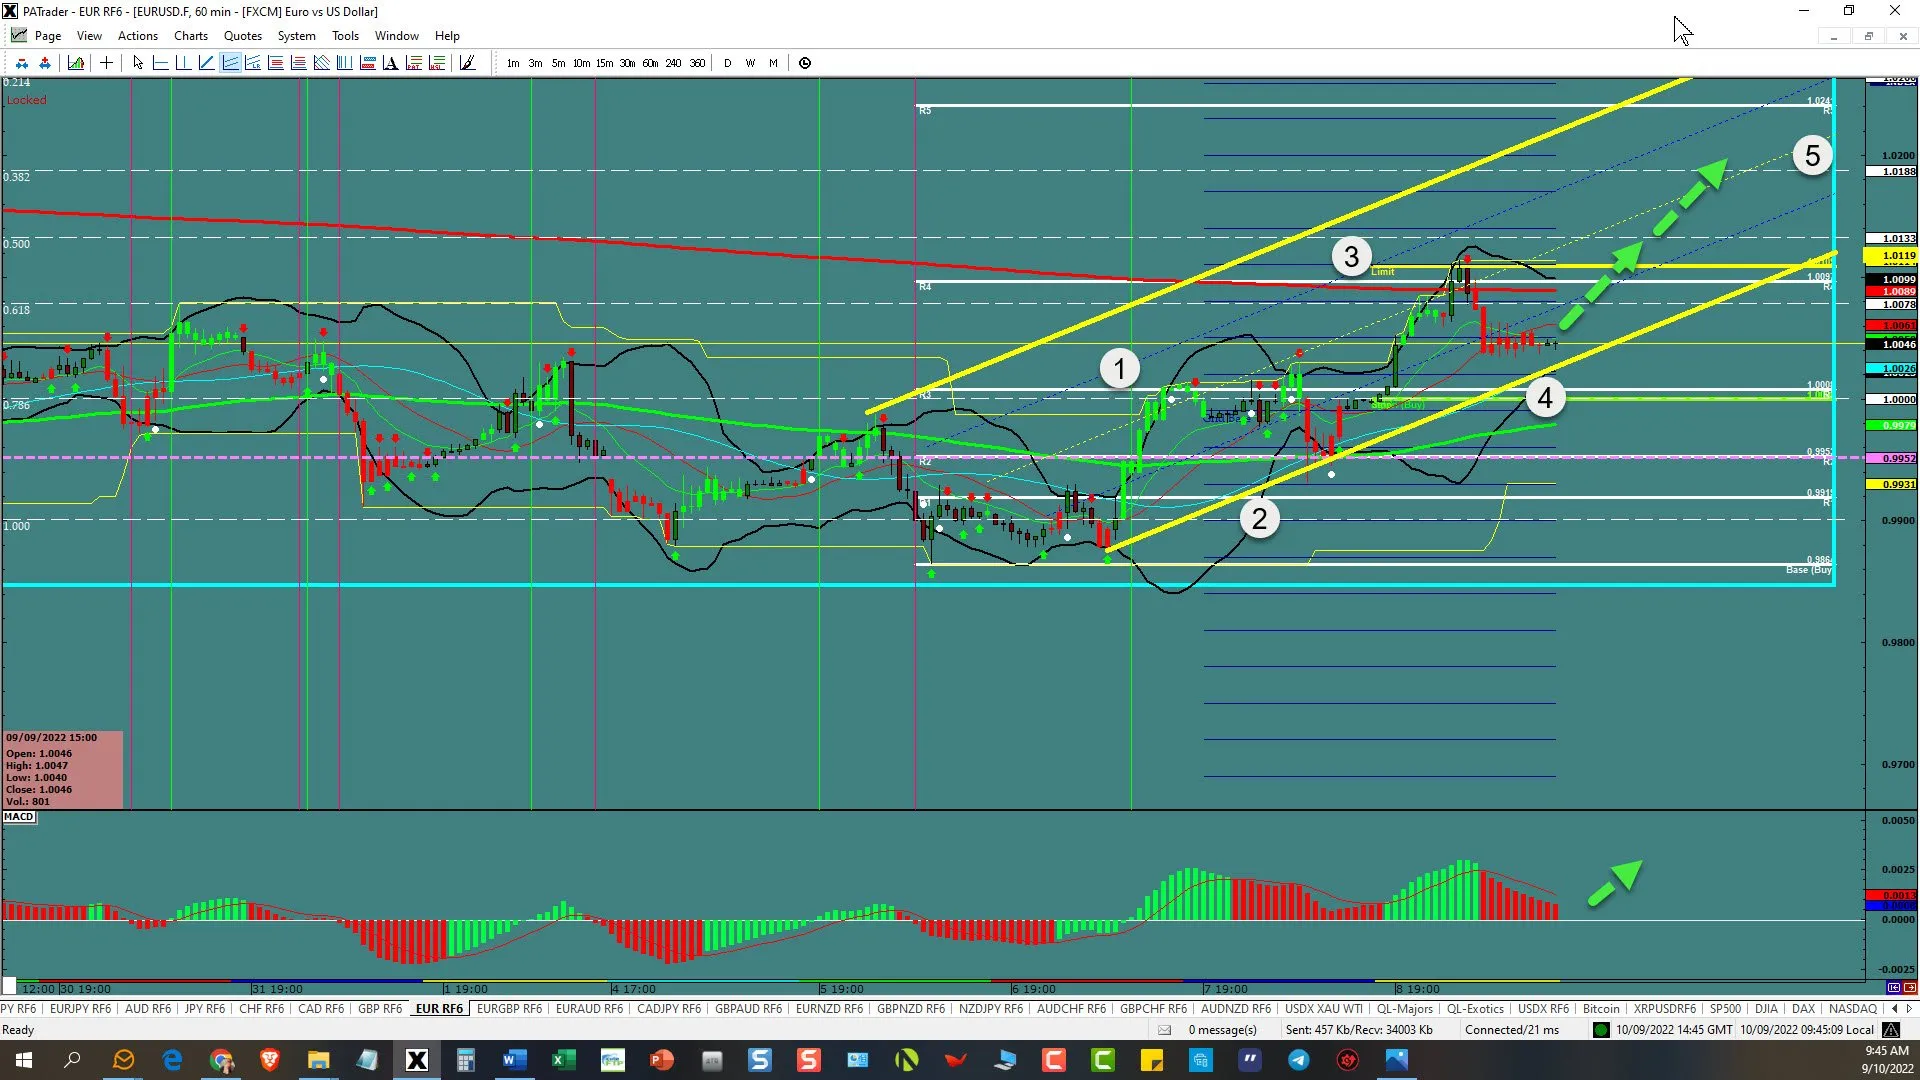Click the MACD indicator label
1920x1080 pixels.
[19, 817]
